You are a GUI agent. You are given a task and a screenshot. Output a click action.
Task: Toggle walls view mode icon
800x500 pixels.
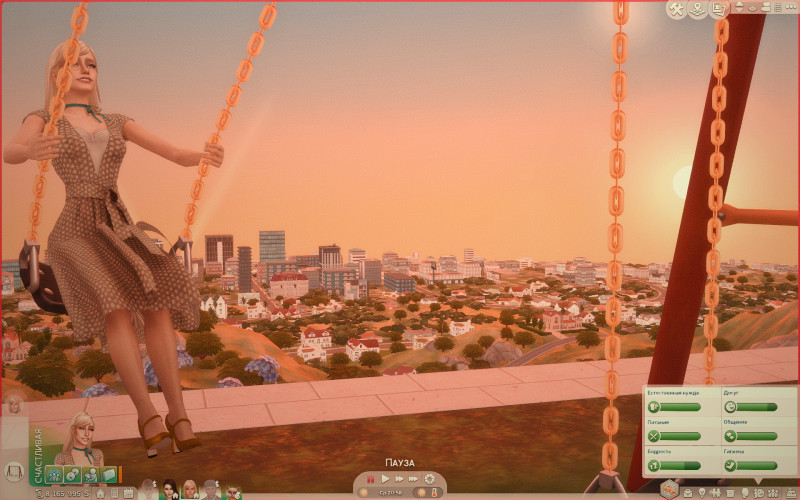coord(752,8)
